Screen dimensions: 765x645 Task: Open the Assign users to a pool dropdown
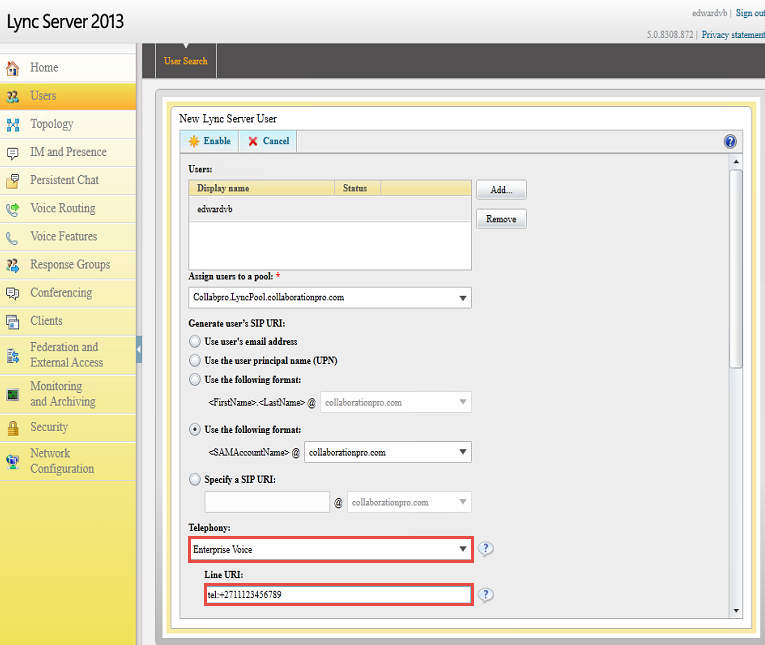(330, 298)
